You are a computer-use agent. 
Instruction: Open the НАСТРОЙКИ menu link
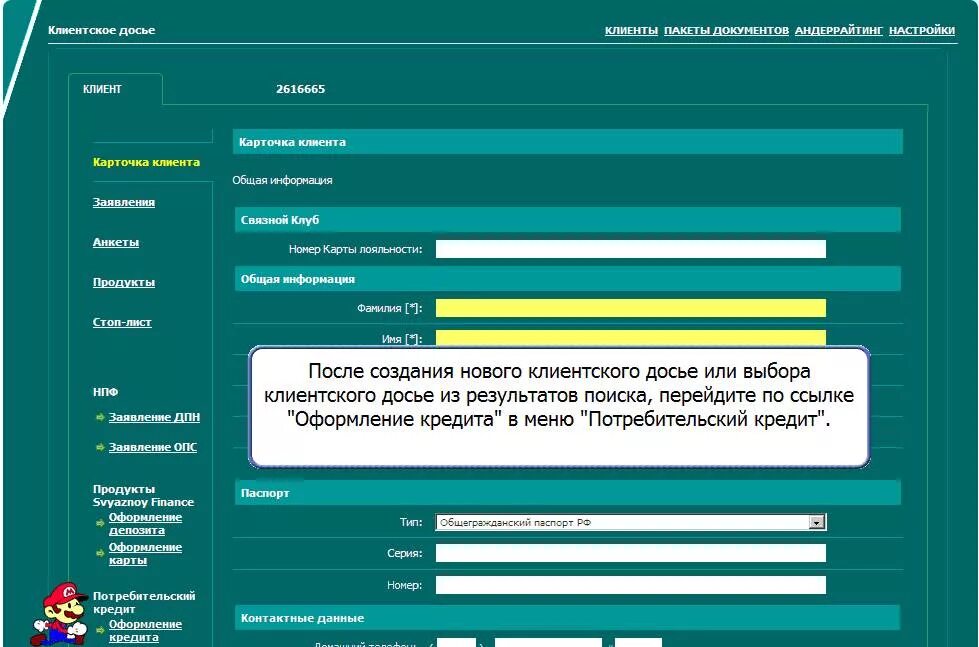tap(922, 30)
